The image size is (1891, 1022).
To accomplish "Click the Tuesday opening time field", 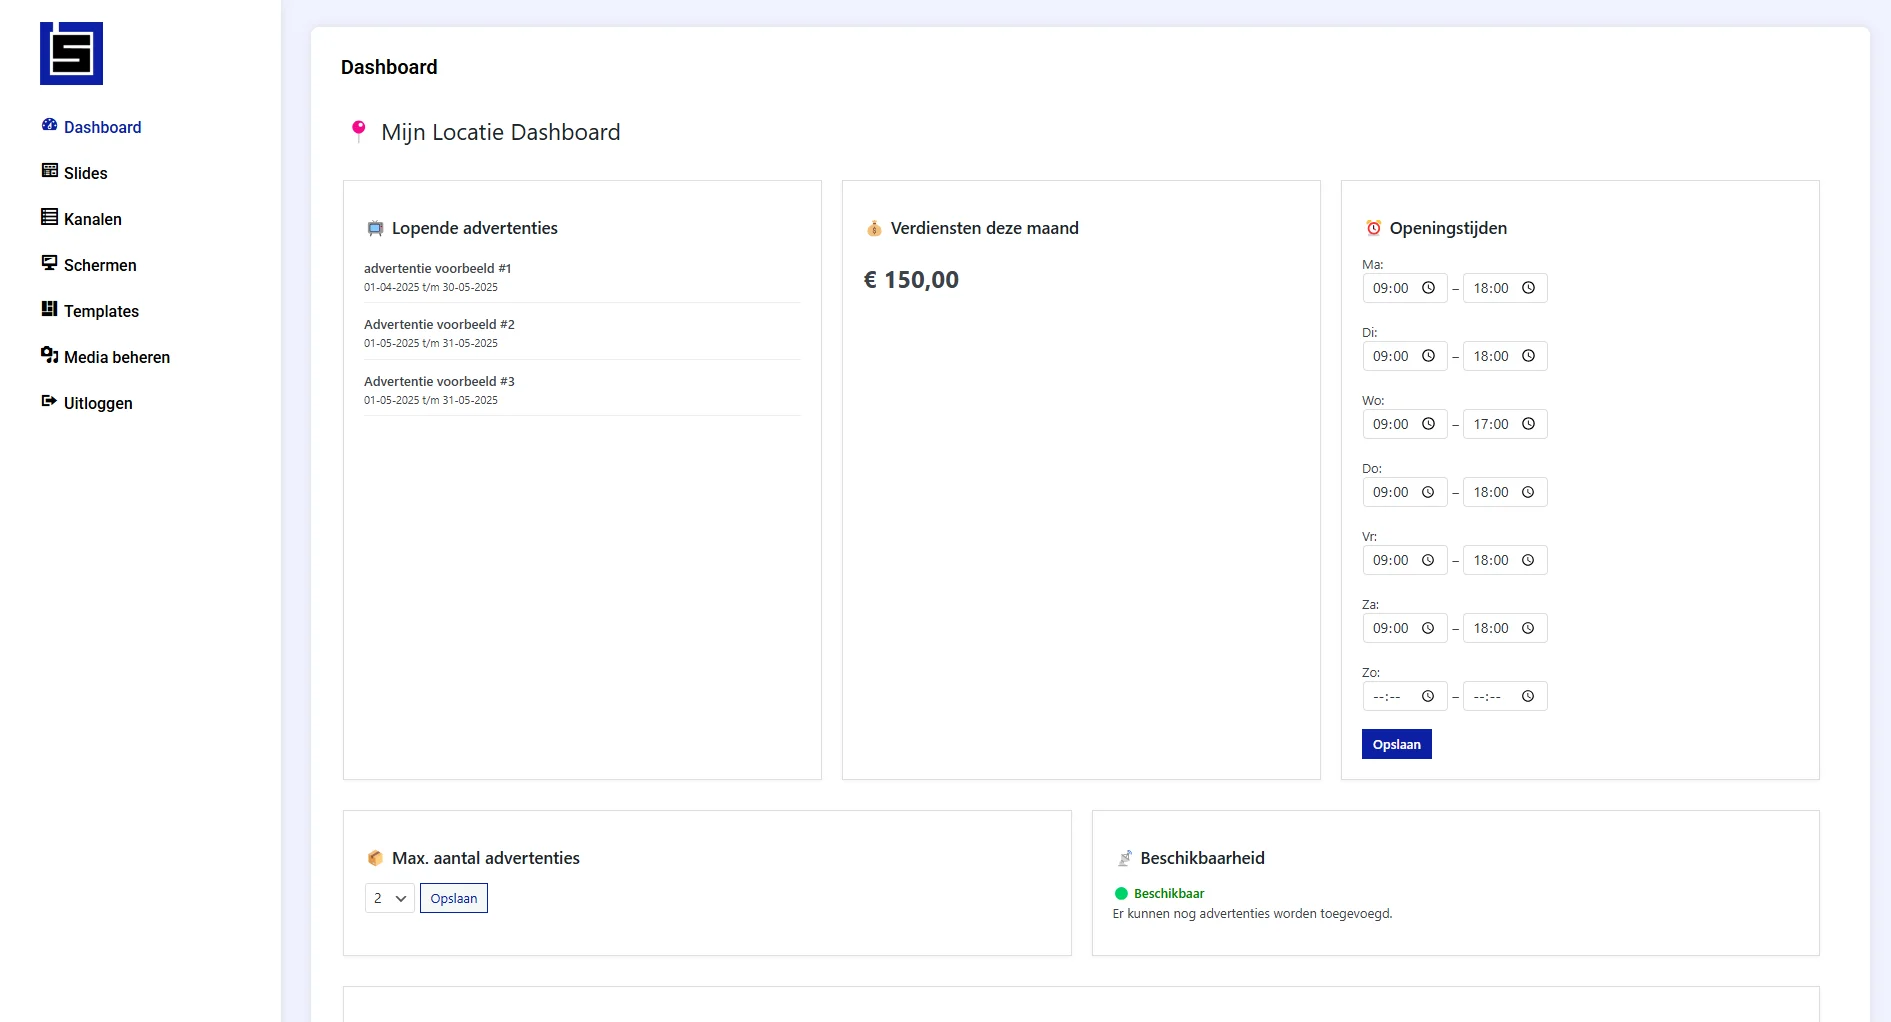I will point(1392,356).
